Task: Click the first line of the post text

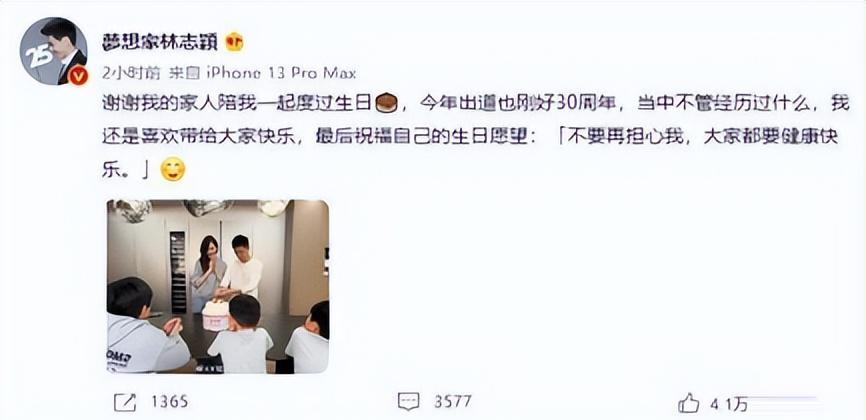Action: pos(476,104)
